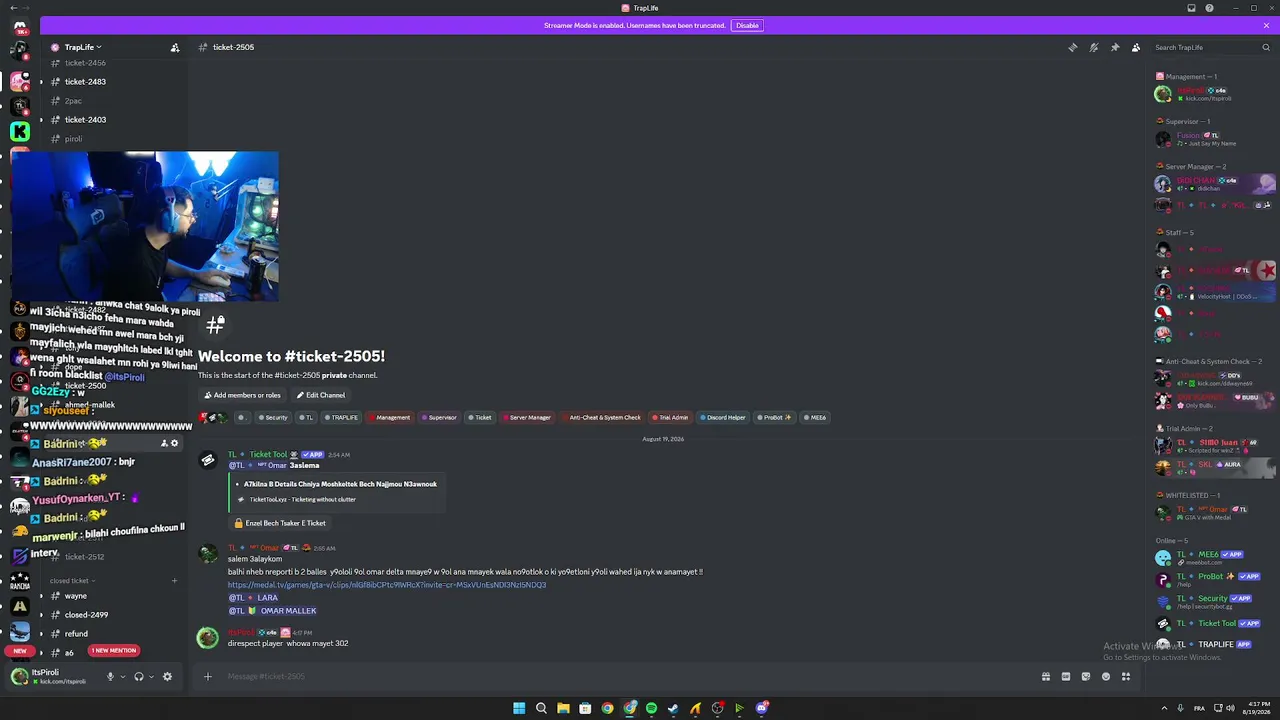Open the Inbox icon in title bar
Screen dimensions: 1280x720
click(1191, 8)
